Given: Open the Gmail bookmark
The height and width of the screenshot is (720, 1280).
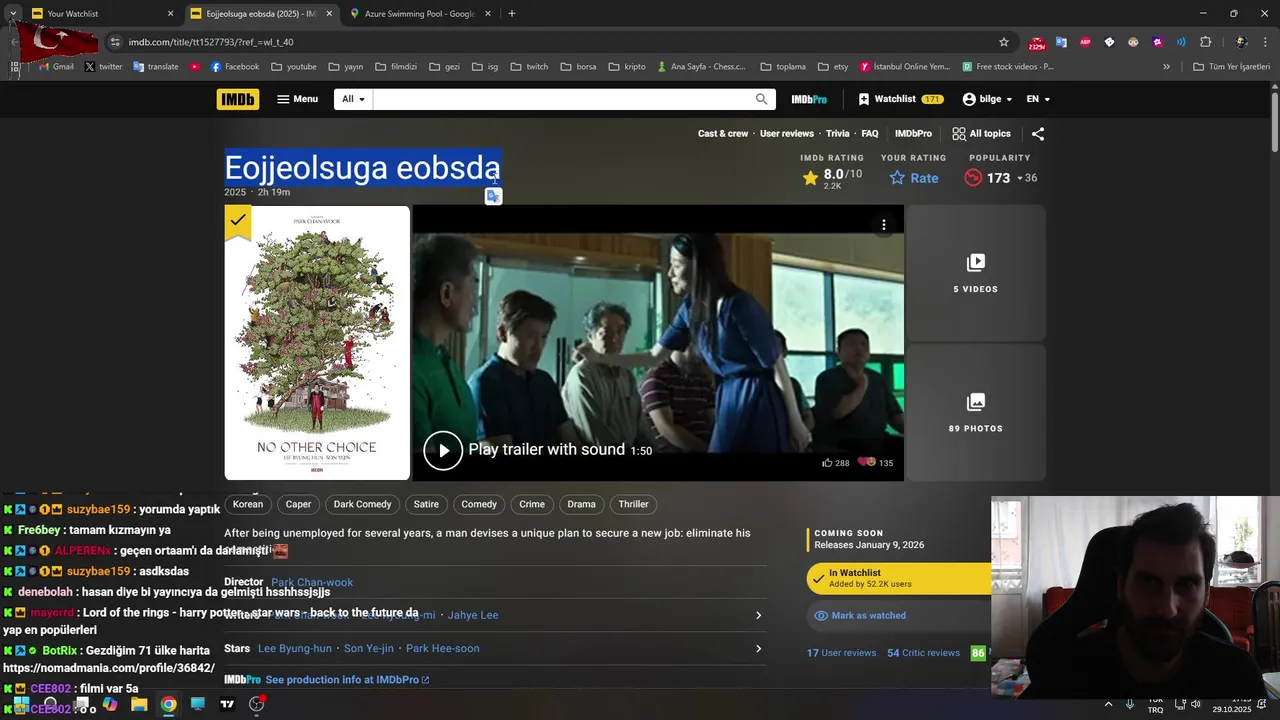Looking at the screenshot, I should (x=56, y=67).
